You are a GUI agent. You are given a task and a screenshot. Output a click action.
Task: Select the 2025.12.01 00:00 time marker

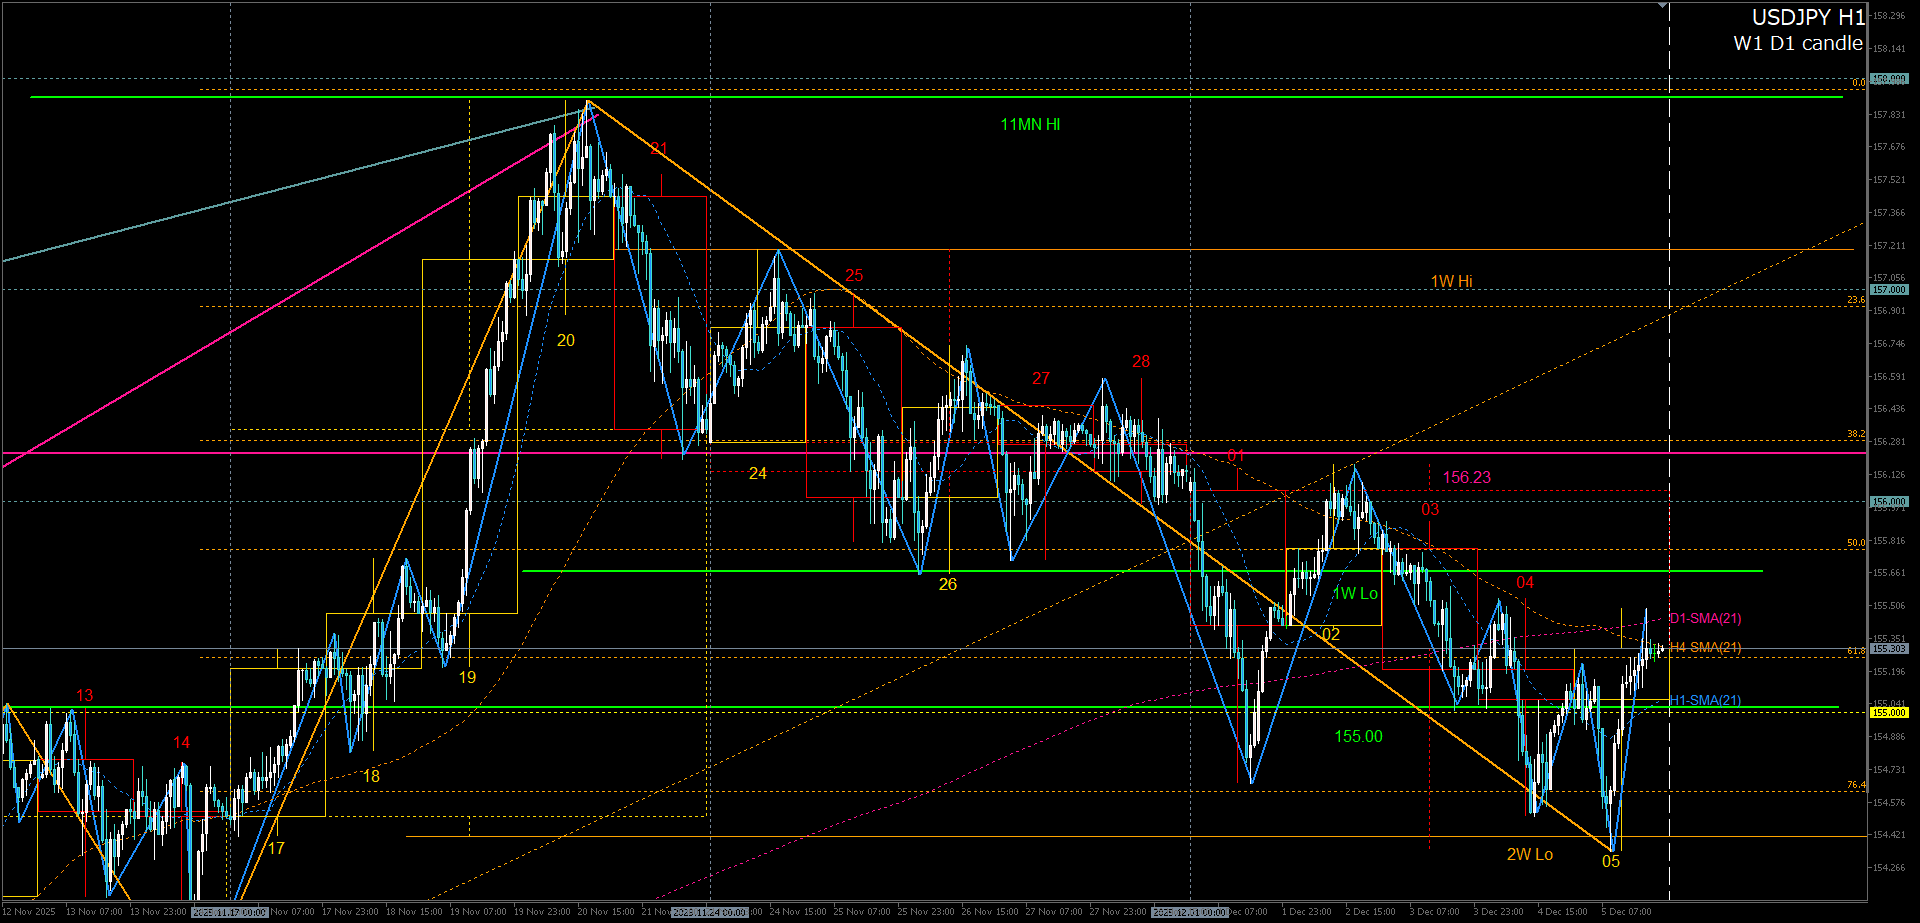click(x=1189, y=912)
